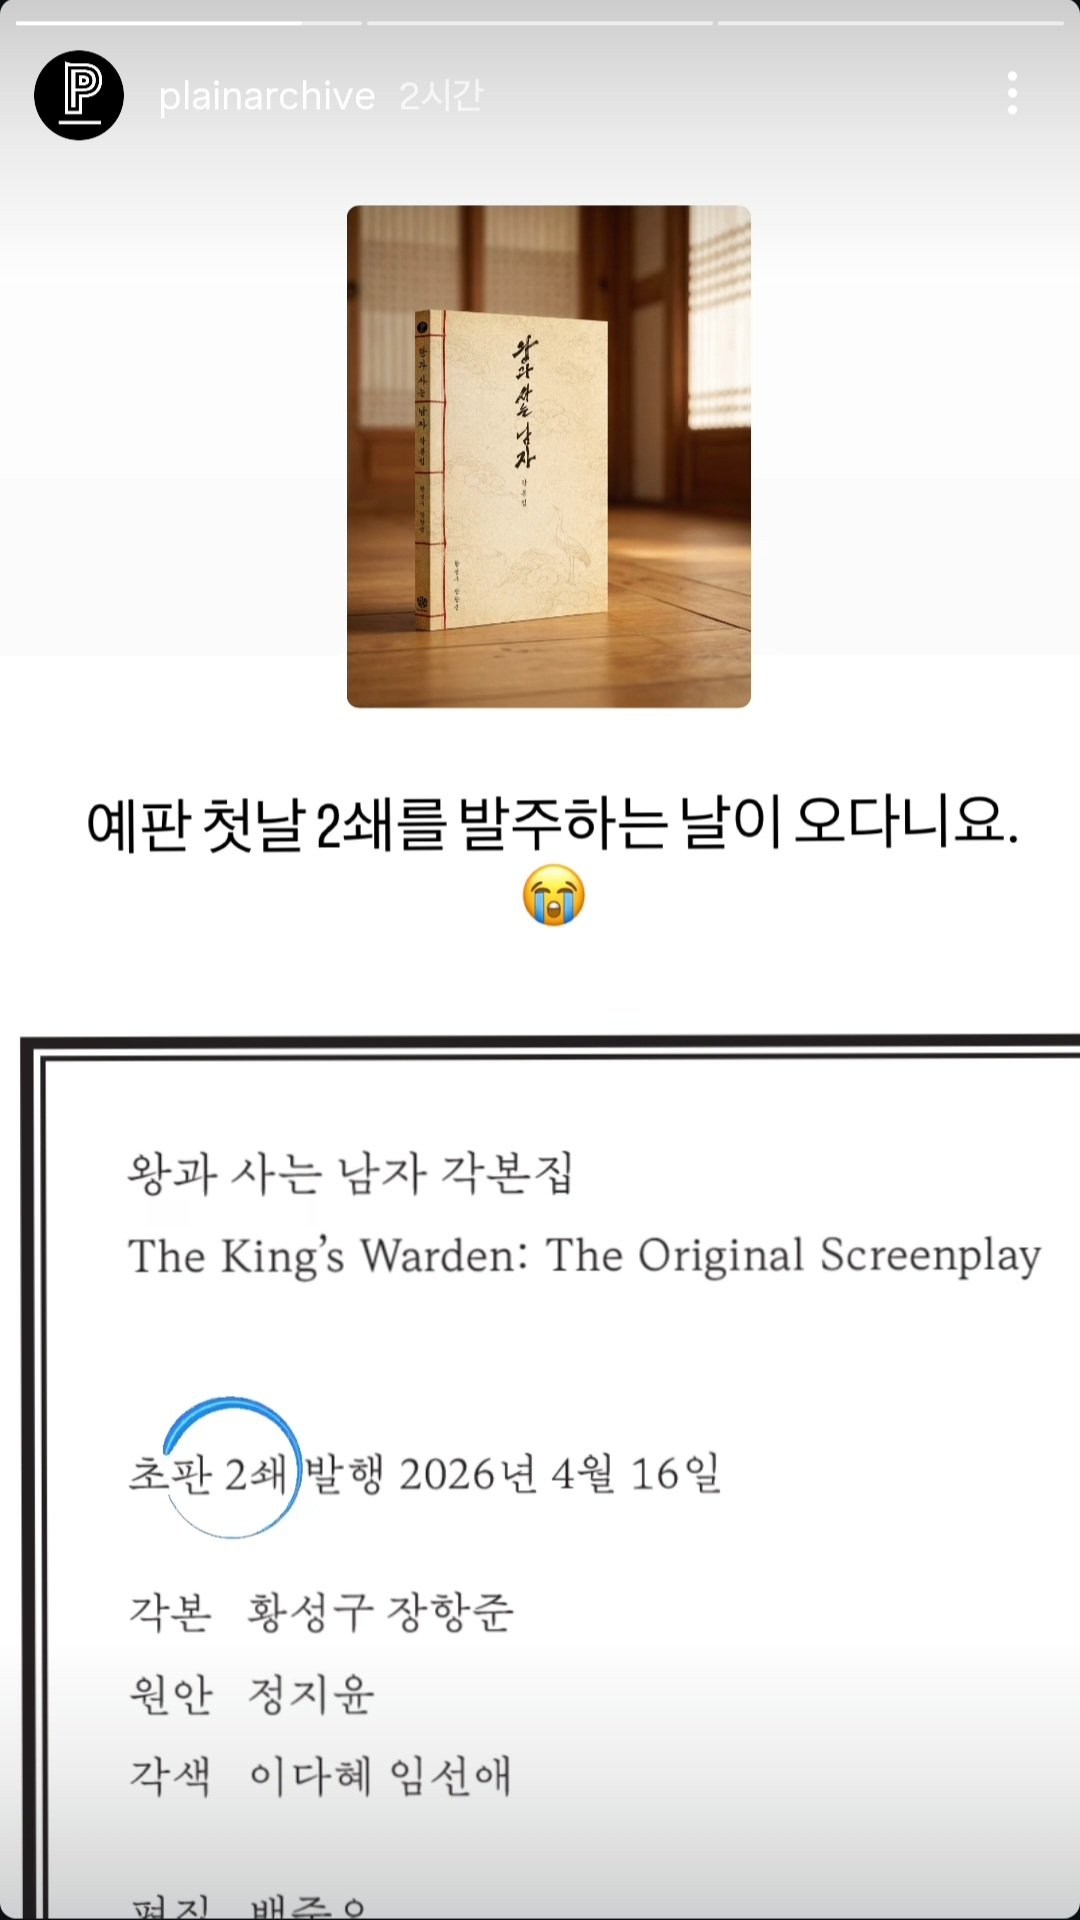Tap the 2시간 timestamp
Viewport: 1080px width, 1920px height.
coord(441,96)
